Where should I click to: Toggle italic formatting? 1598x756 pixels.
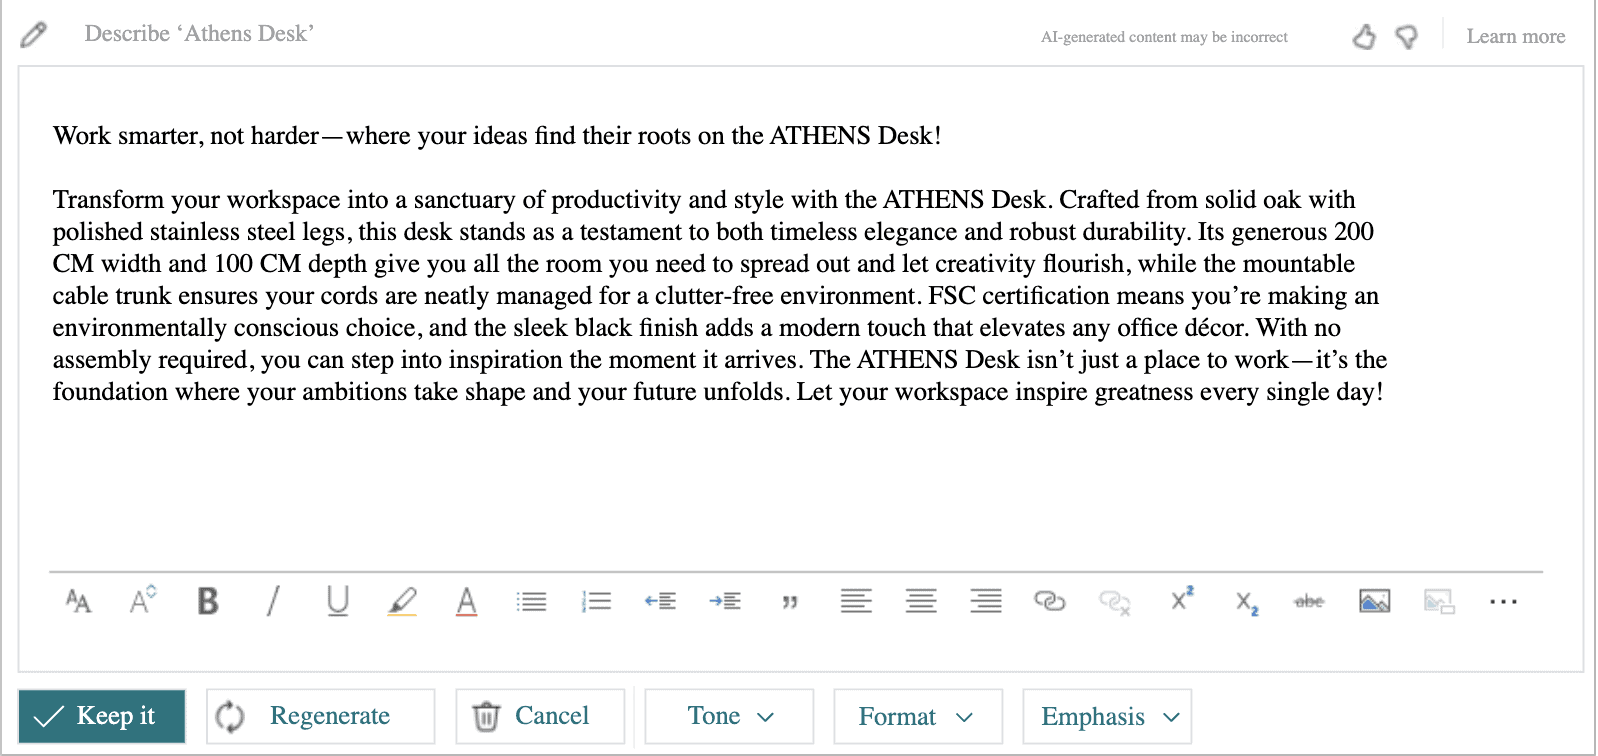[x=273, y=601]
